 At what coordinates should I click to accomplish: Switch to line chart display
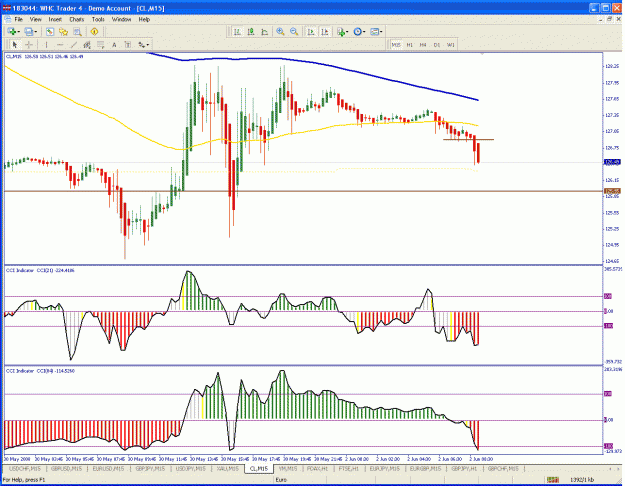tap(264, 31)
